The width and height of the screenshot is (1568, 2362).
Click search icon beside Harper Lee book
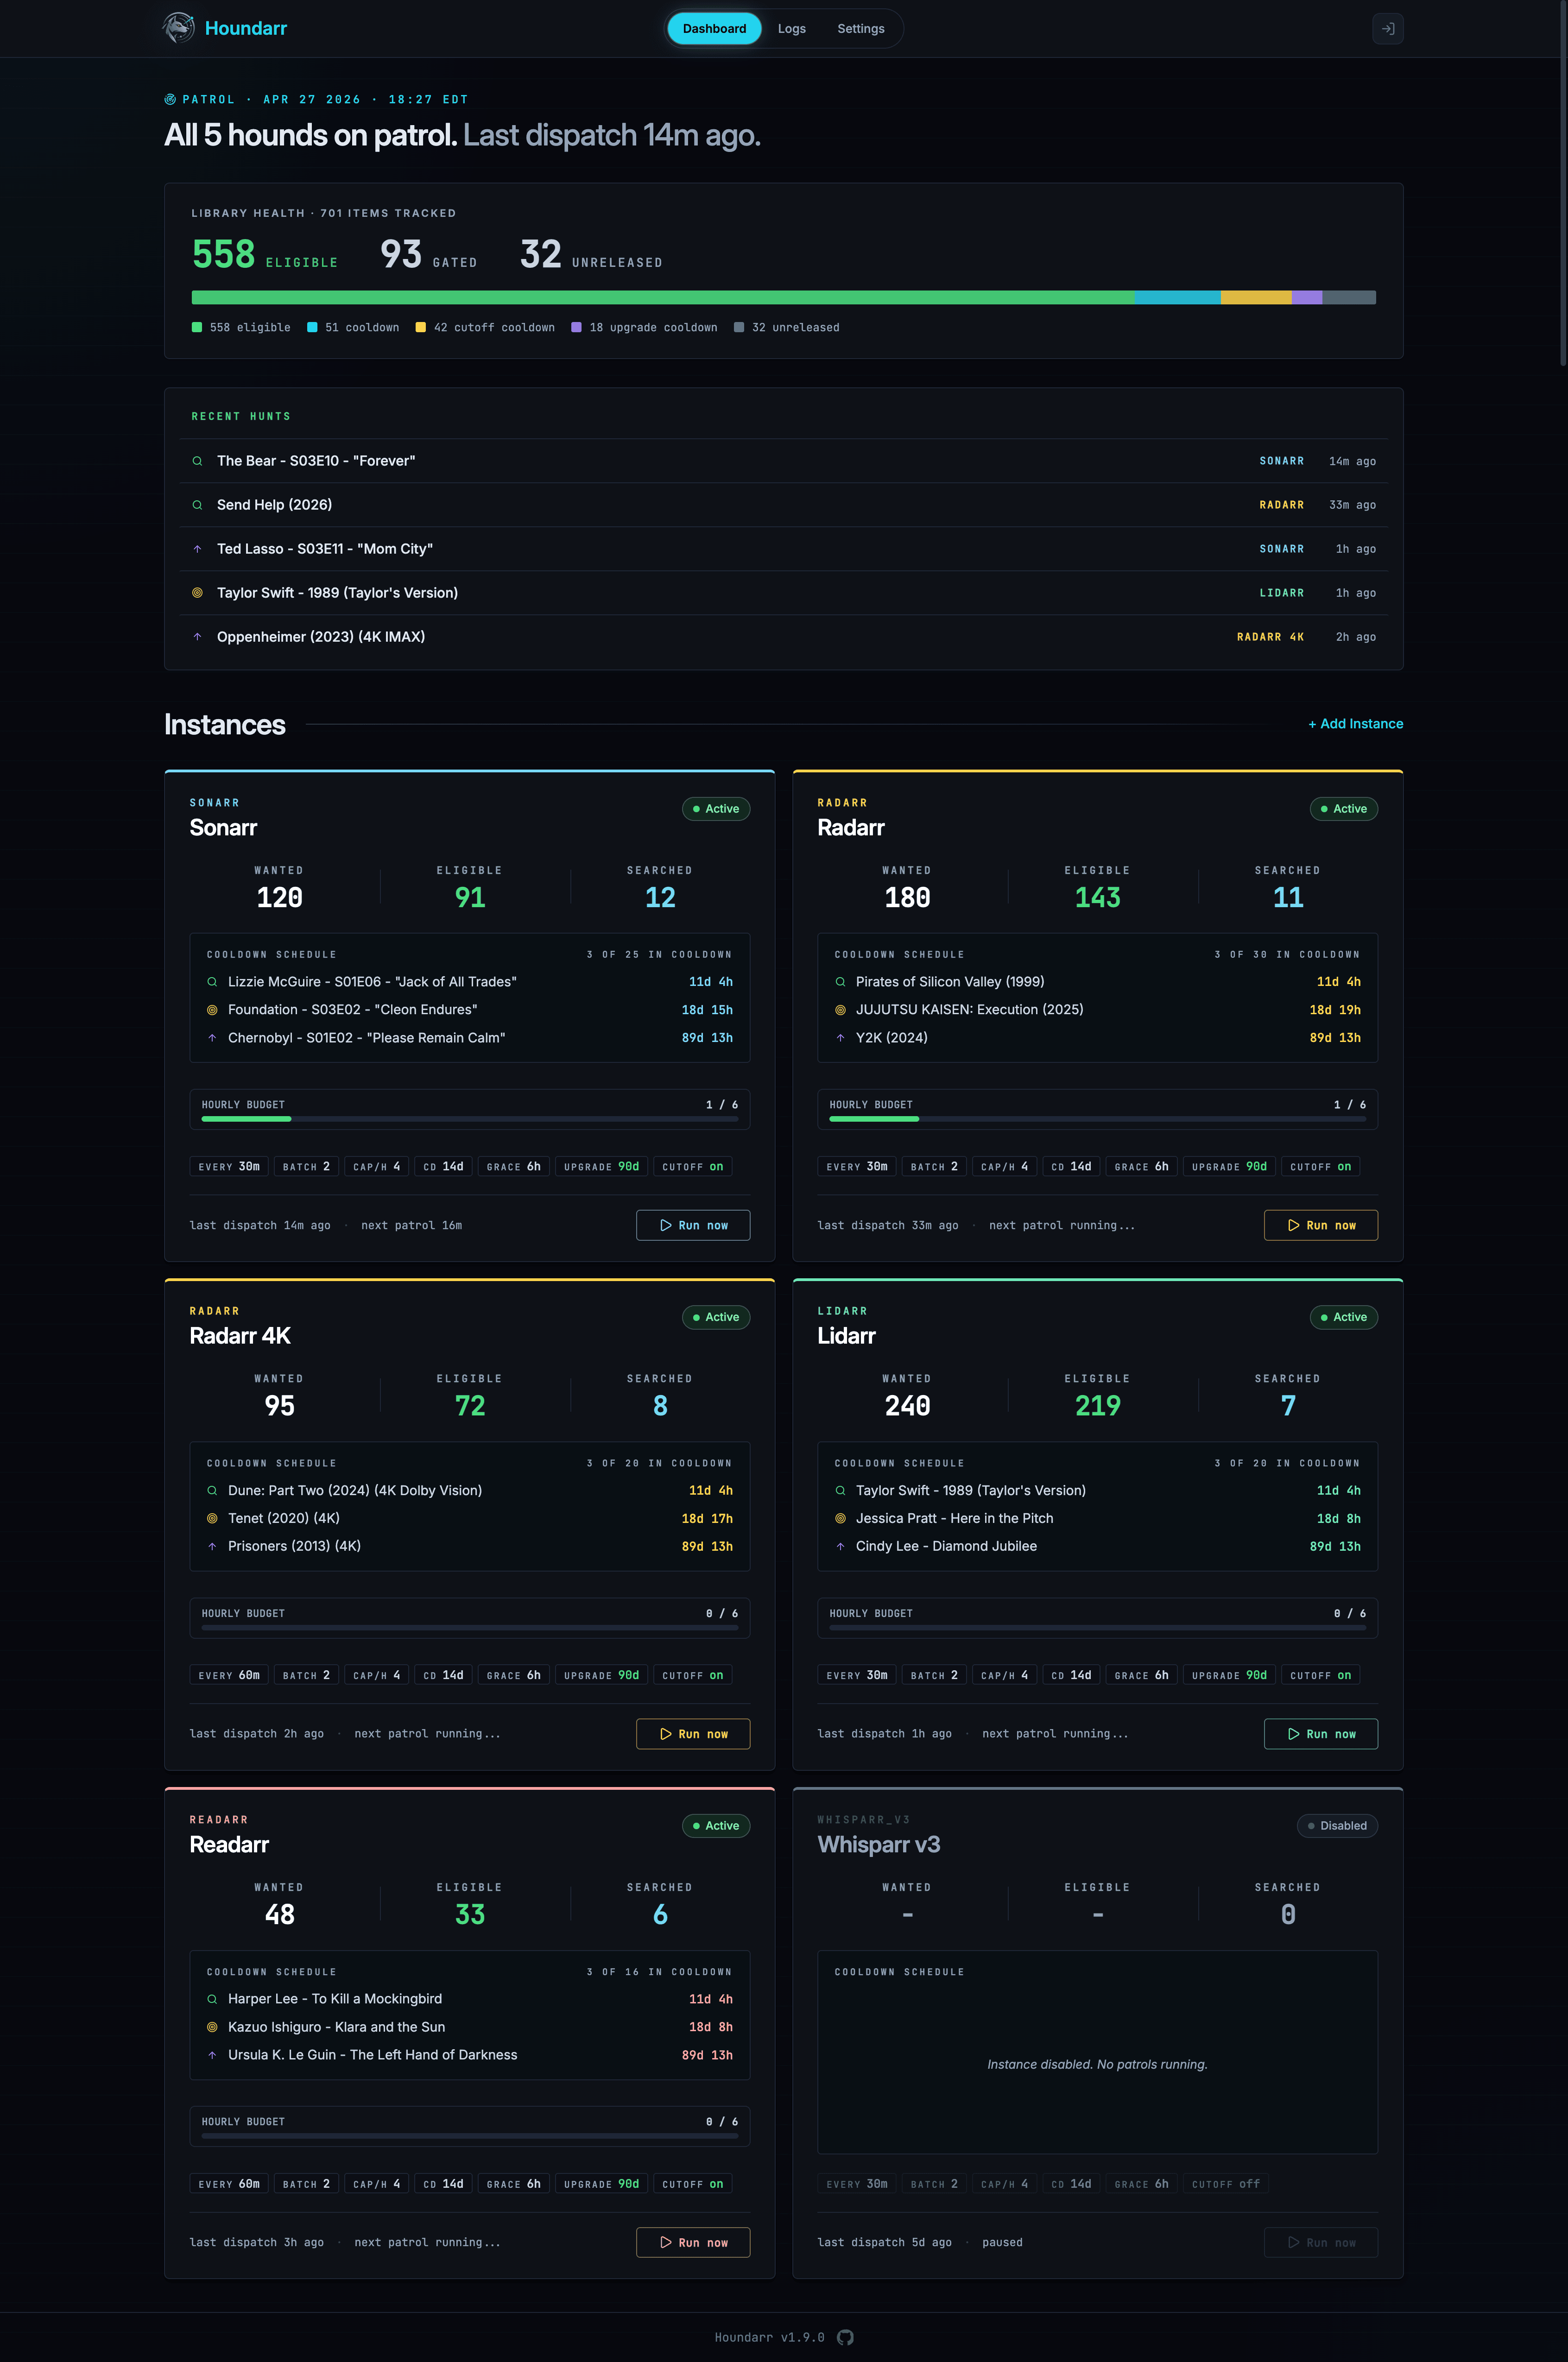pyautogui.click(x=212, y=1999)
